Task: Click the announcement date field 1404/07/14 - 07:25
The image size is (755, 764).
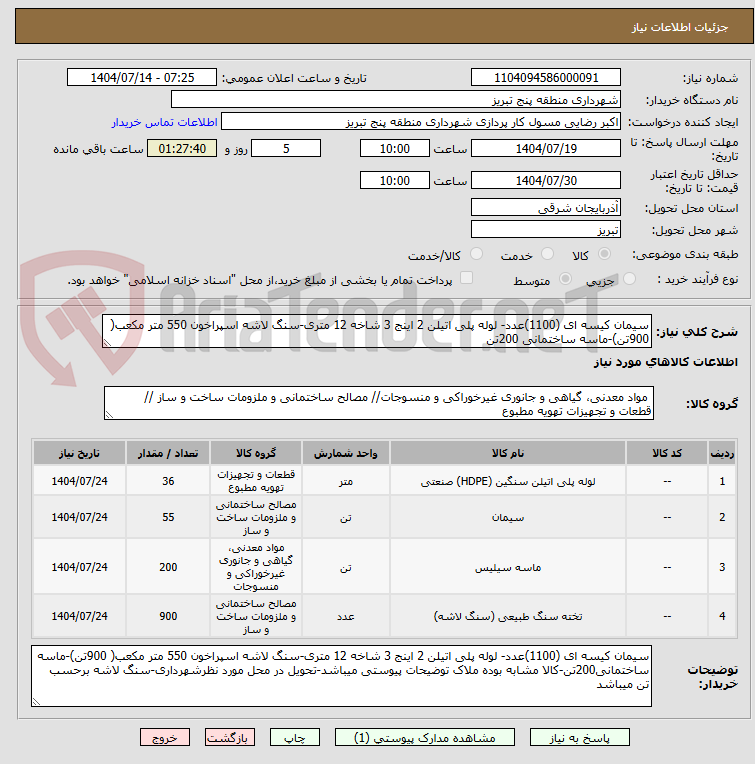Action: coord(142,77)
